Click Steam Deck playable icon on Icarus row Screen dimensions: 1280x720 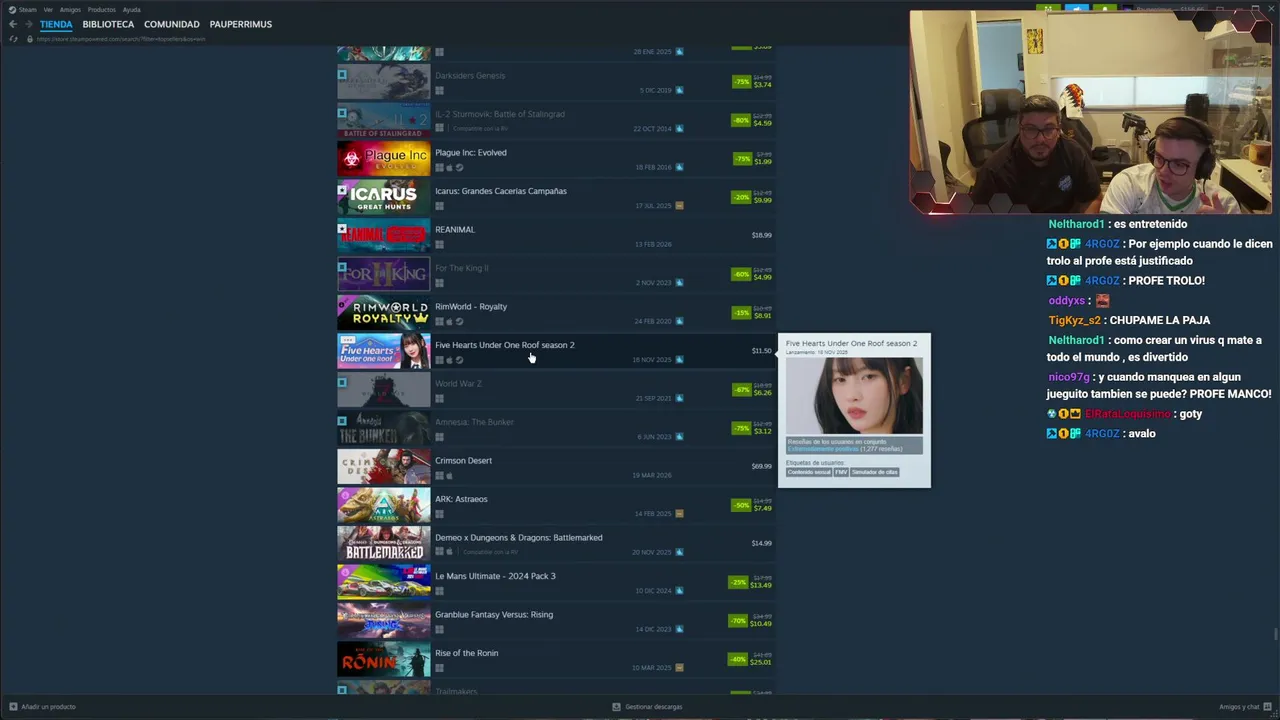point(679,205)
